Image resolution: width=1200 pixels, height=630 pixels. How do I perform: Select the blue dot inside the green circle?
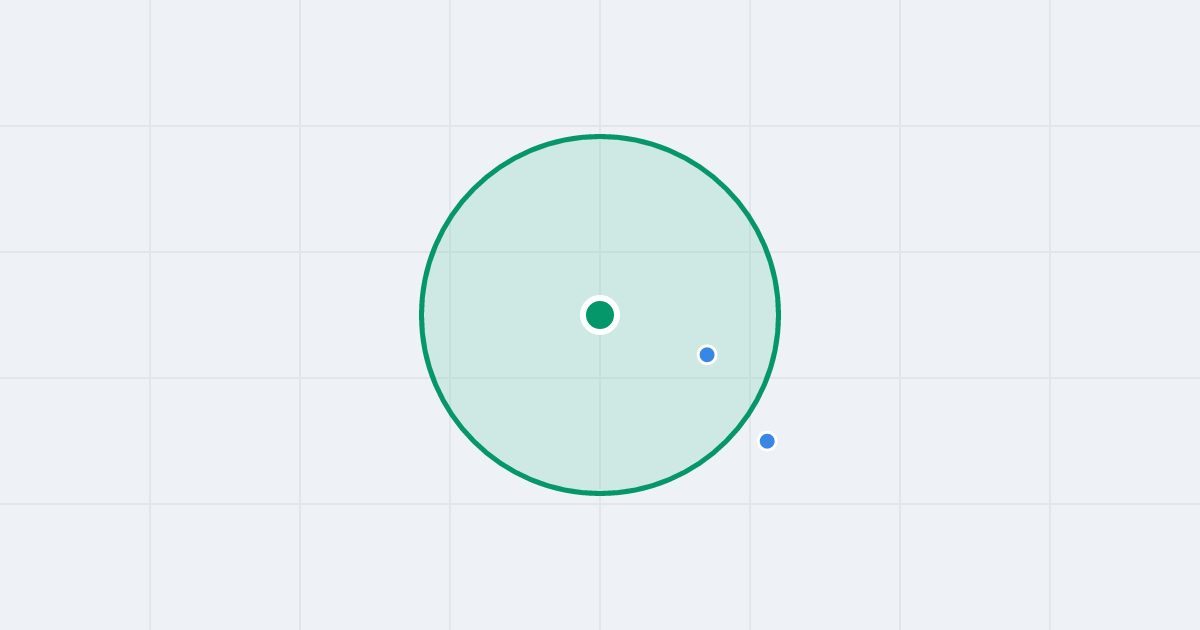(x=707, y=355)
